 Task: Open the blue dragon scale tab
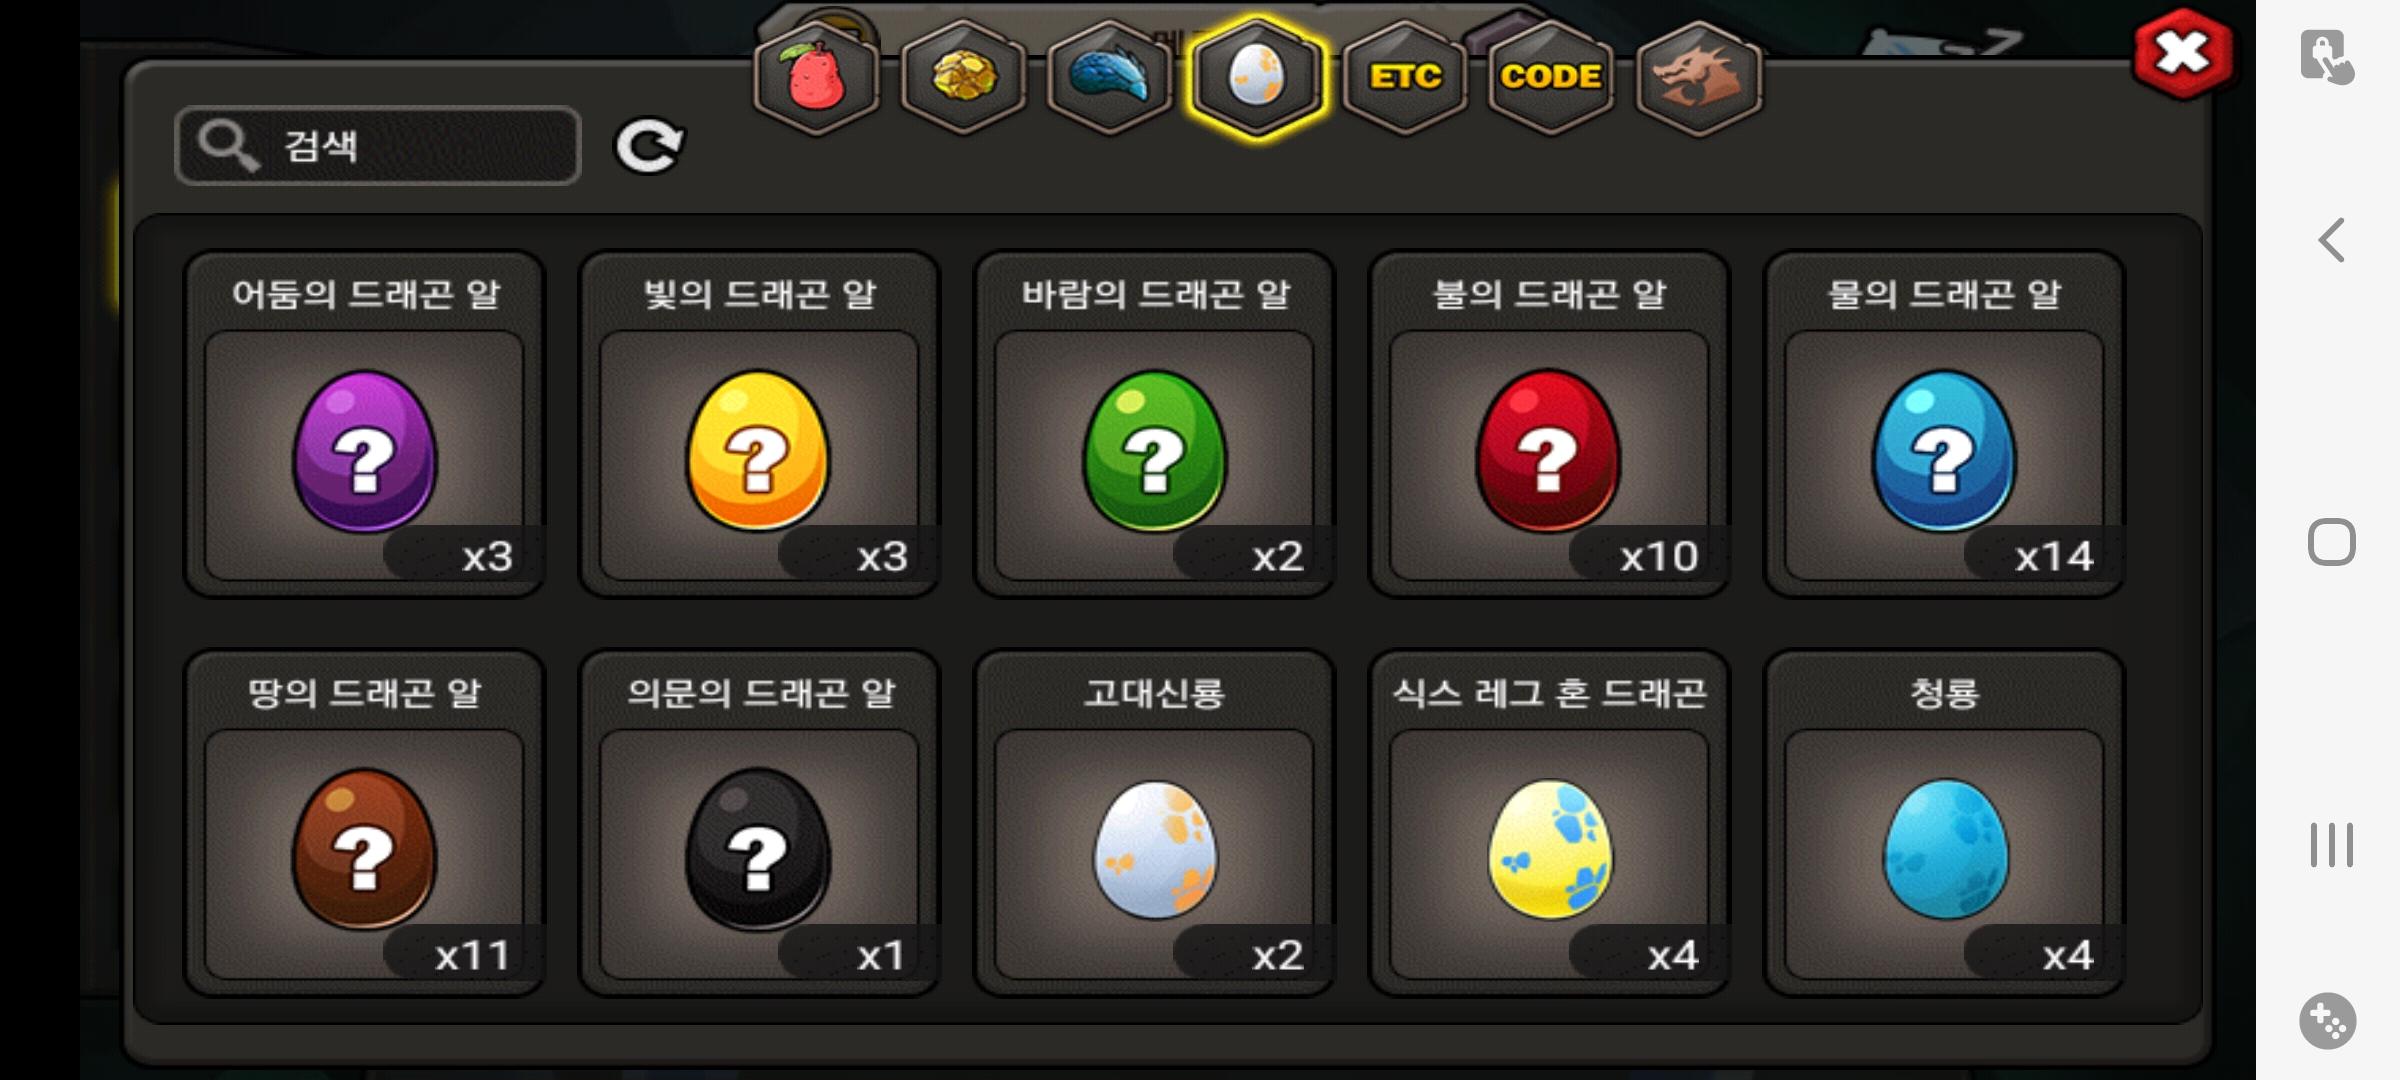pos(1110,78)
